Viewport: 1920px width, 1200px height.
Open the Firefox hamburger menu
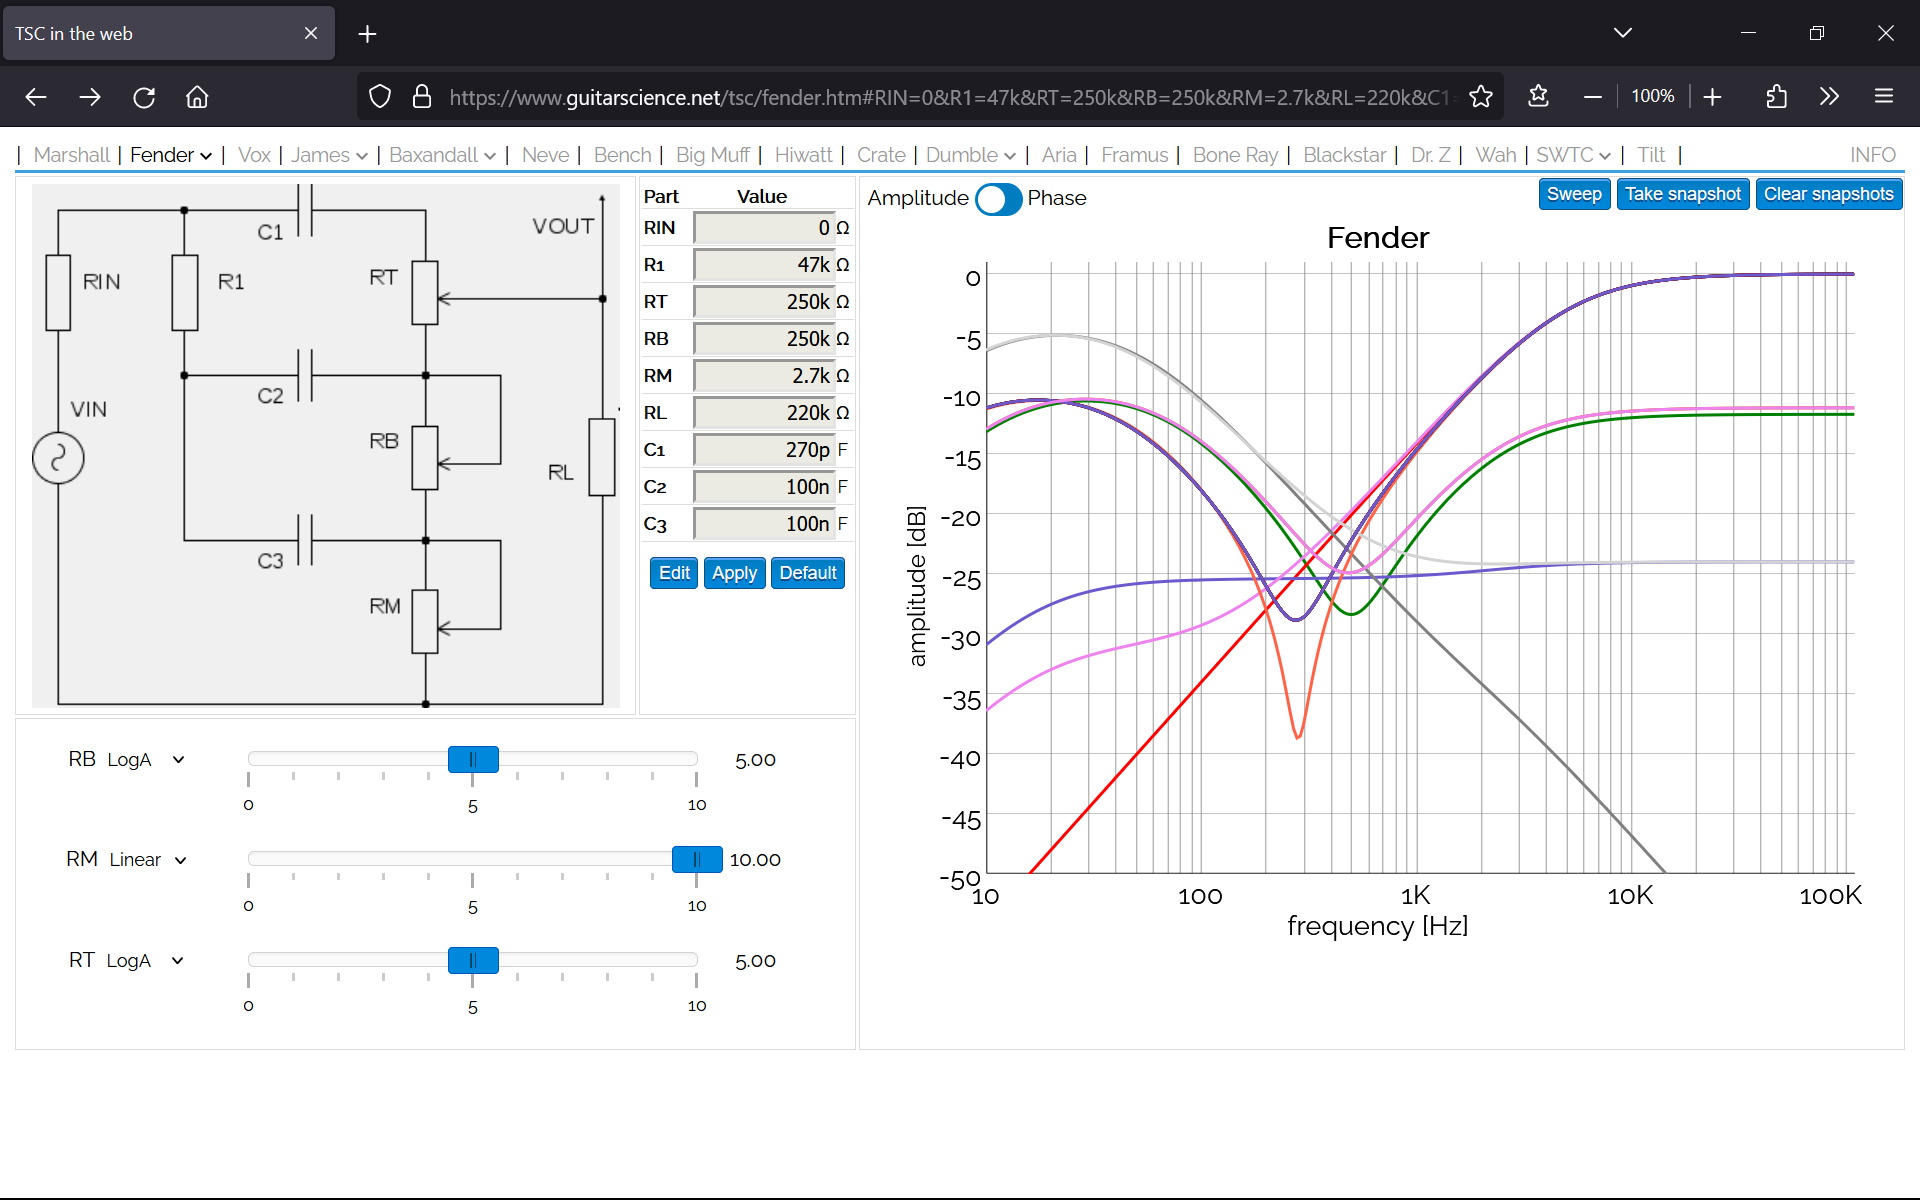click(1884, 97)
